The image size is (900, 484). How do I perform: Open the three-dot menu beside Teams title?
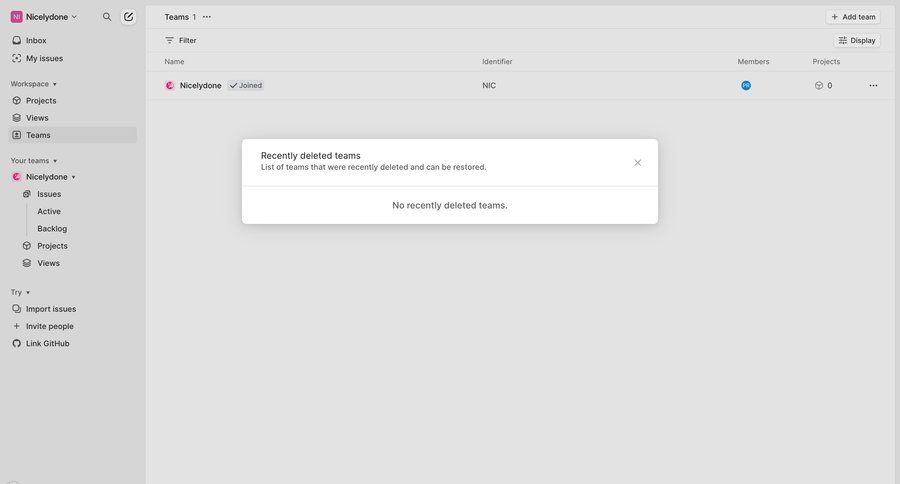pyautogui.click(x=207, y=17)
